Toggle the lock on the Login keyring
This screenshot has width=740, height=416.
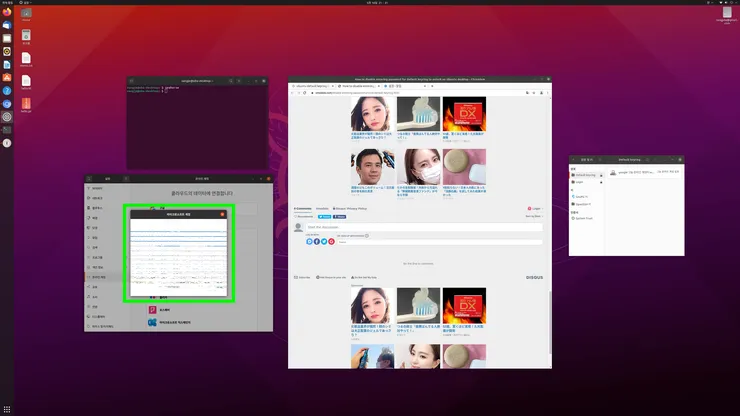[601, 182]
